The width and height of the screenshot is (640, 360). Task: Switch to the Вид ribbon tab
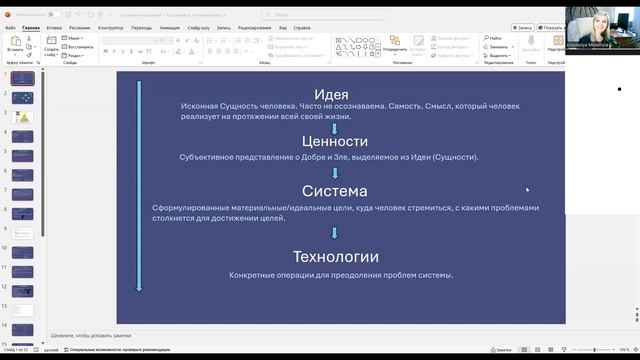tap(282, 28)
